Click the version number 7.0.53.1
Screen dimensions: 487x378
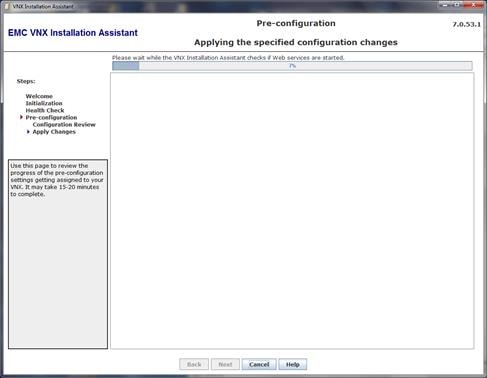tap(466, 24)
